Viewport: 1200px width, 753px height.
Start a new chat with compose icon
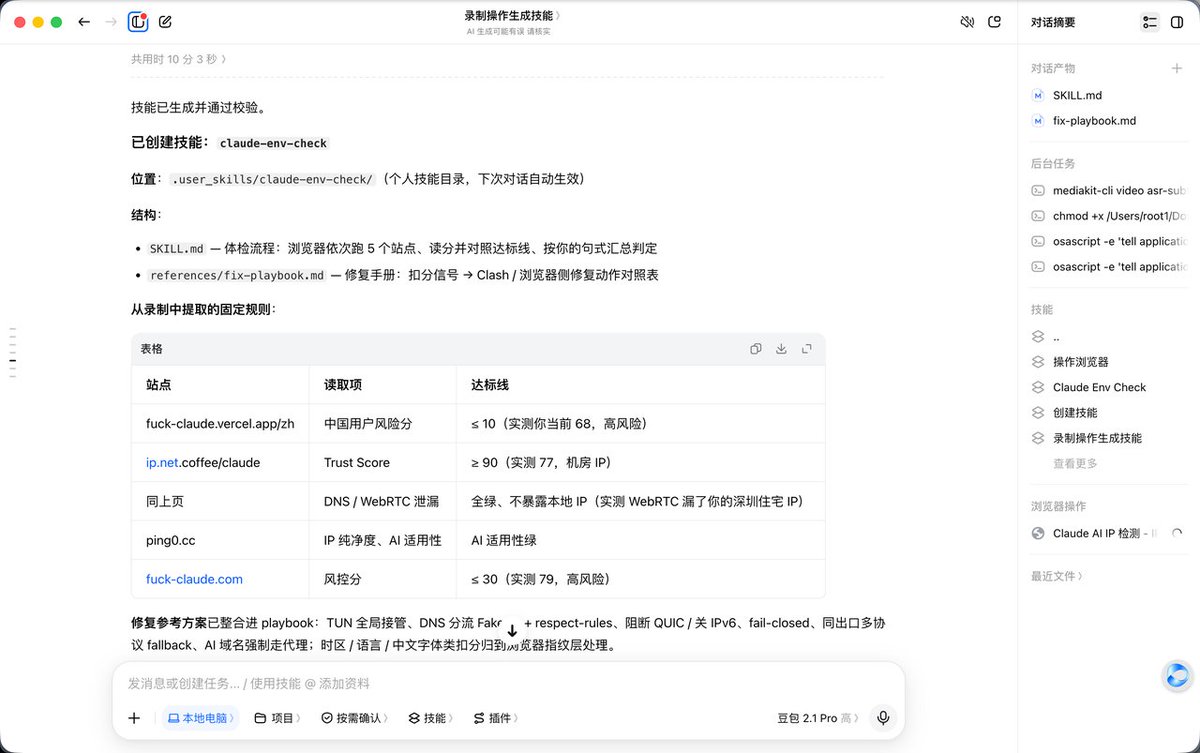pyautogui.click(x=165, y=21)
